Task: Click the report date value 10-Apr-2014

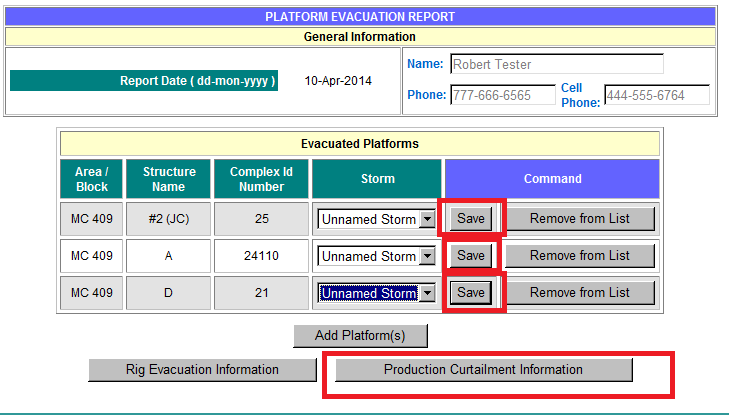Action: [x=338, y=80]
